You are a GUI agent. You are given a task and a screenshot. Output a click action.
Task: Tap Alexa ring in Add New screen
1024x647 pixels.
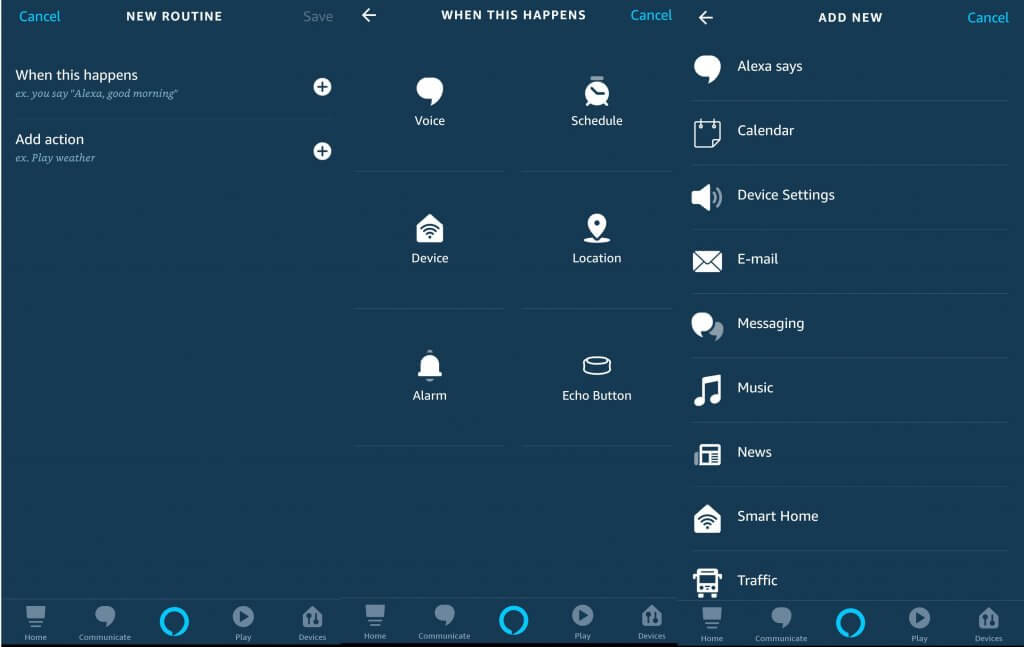pos(850,622)
